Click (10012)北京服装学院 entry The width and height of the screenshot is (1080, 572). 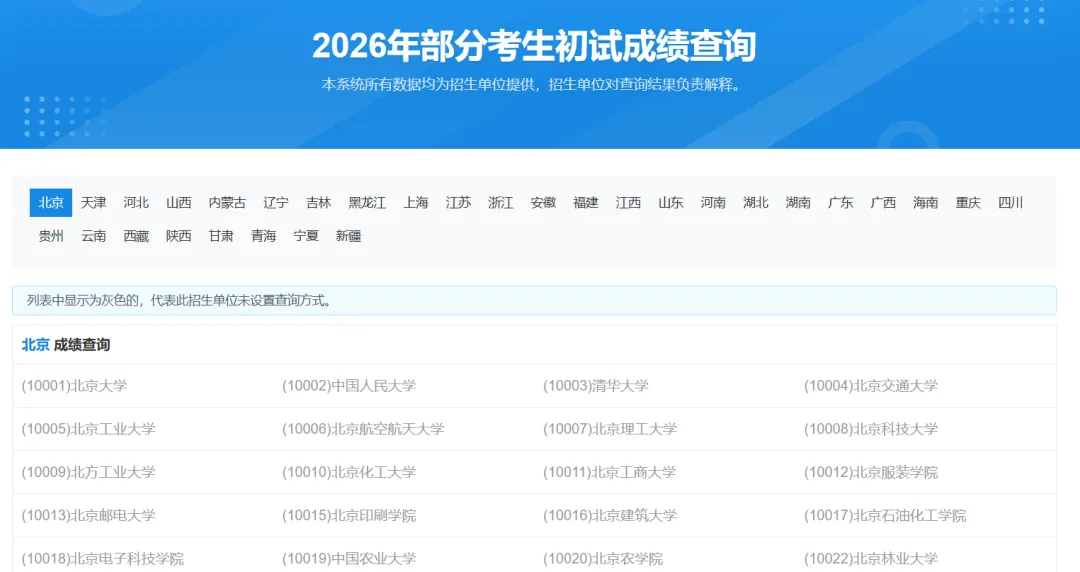click(871, 473)
